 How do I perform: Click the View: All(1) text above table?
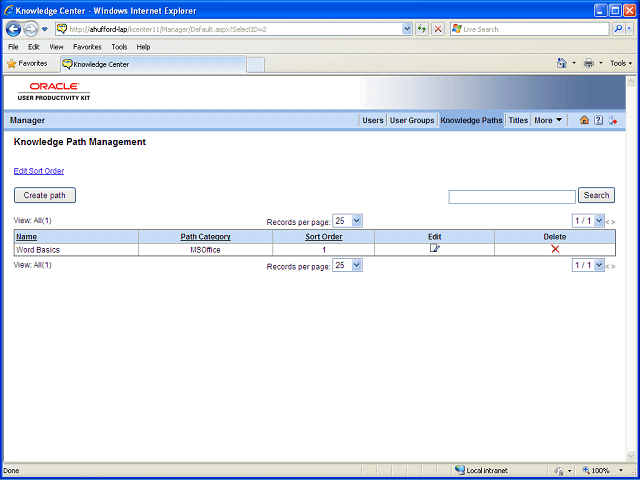pyautogui.click(x=33, y=220)
